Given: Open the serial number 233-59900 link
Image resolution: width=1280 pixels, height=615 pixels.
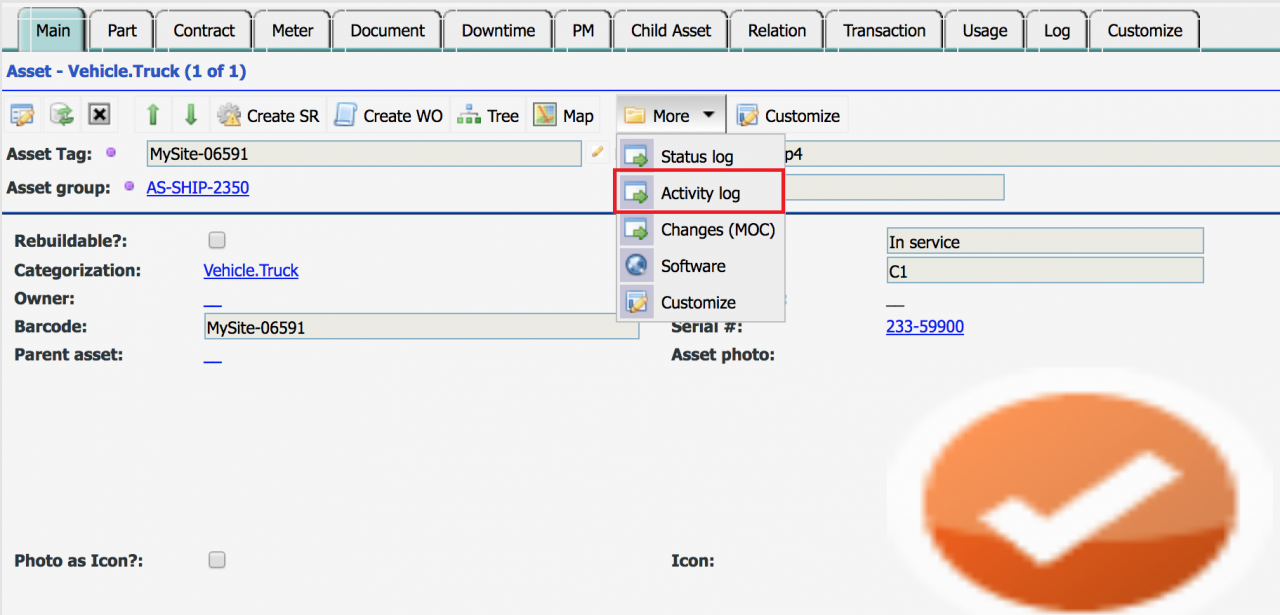Looking at the screenshot, I should pos(925,326).
